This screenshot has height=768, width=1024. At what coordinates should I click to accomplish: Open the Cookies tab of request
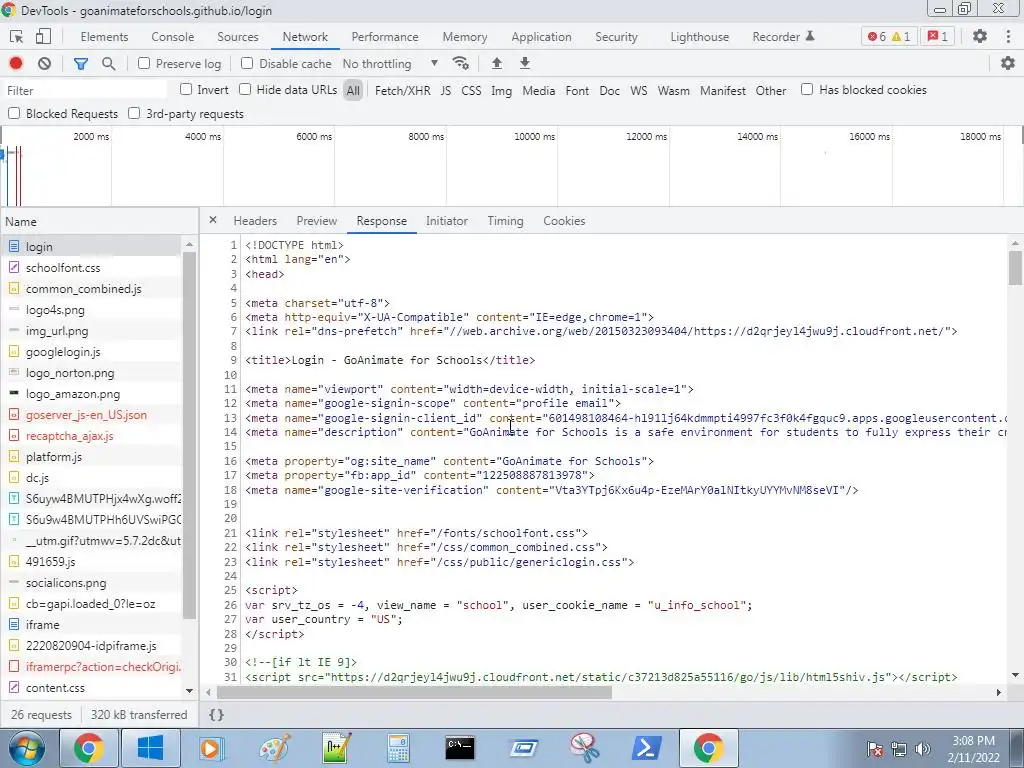564,221
